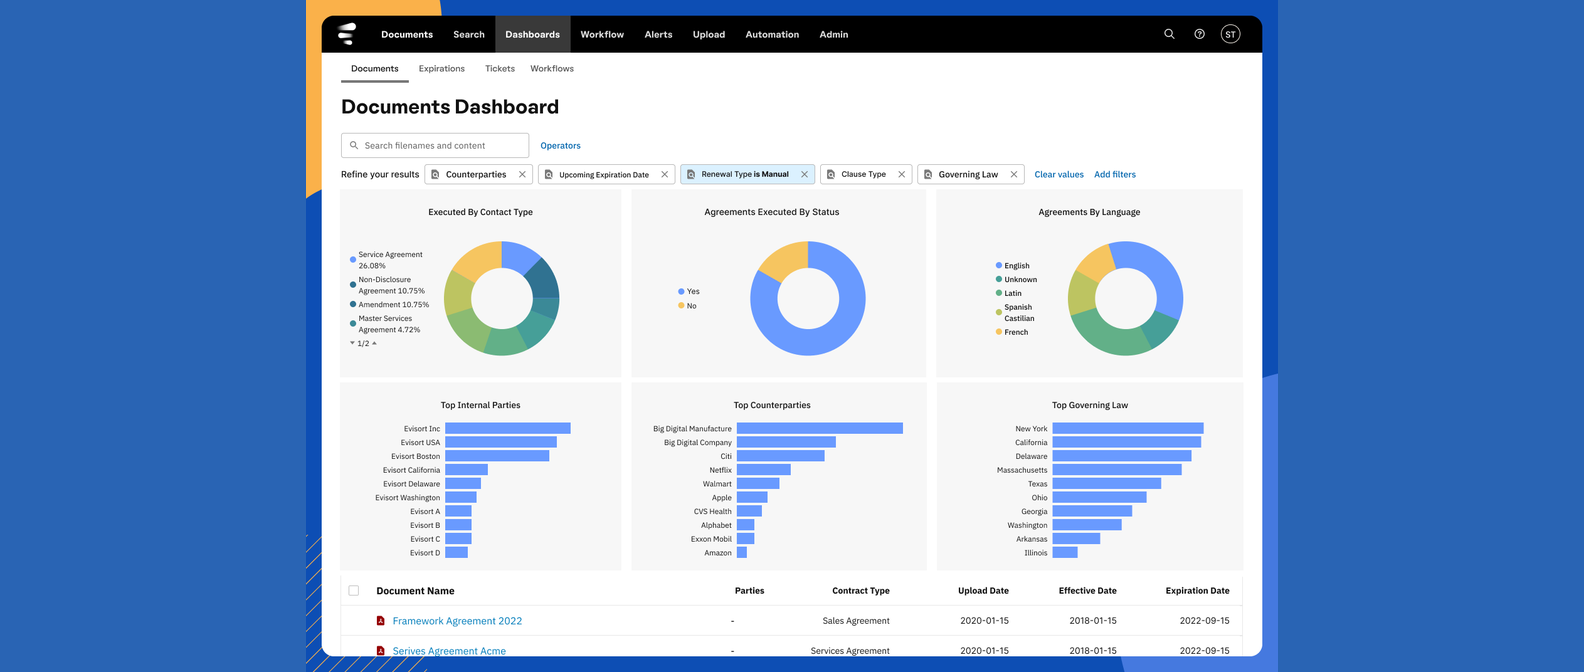Click the Add filters link
Image resolution: width=1584 pixels, height=672 pixels.
pyautogui.click(x=1115, y=174)
